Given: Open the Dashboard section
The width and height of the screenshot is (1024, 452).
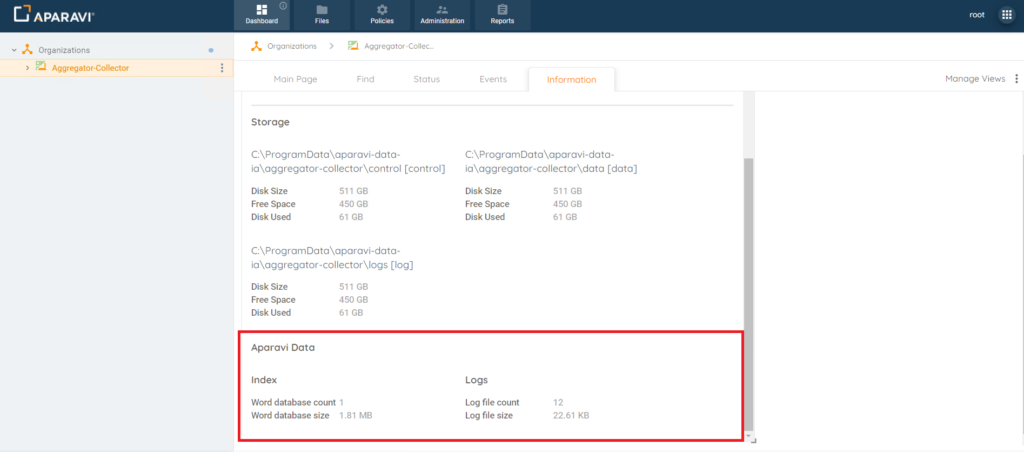Looking at the screenshot, I should 261,15.
